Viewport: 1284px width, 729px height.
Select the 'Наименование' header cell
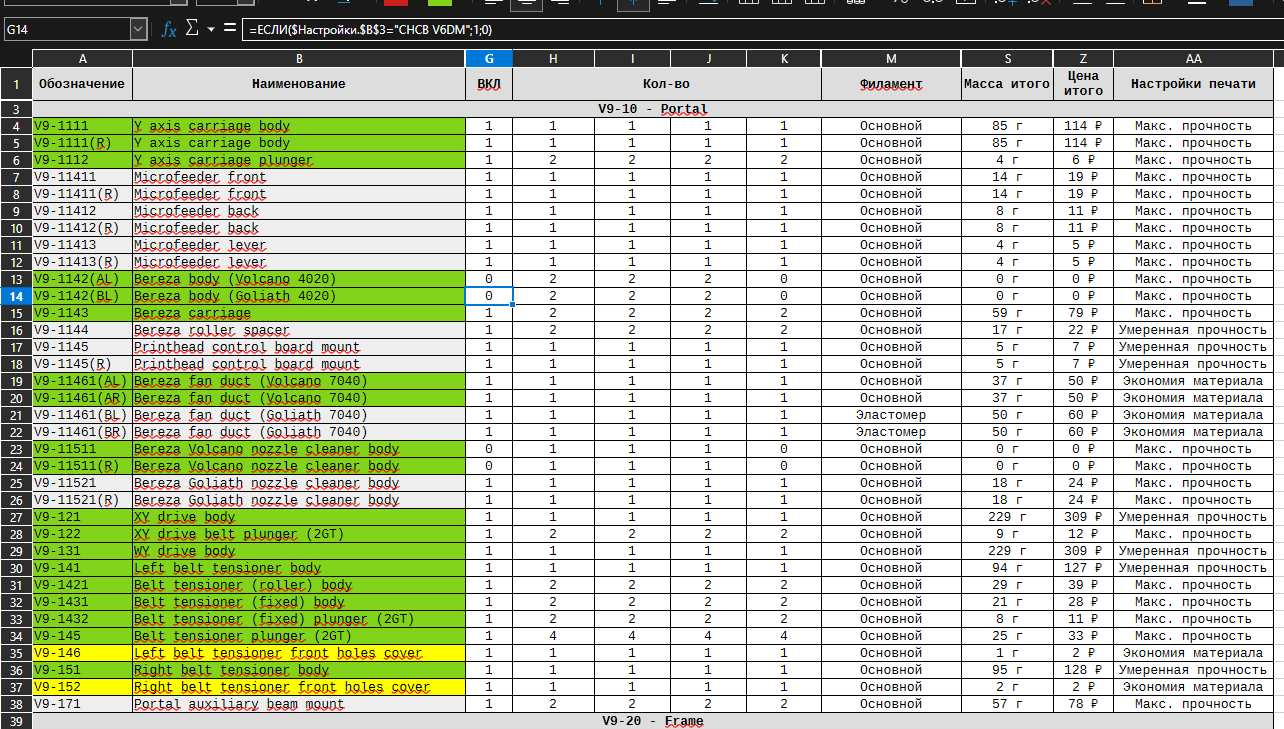[298, 84]
